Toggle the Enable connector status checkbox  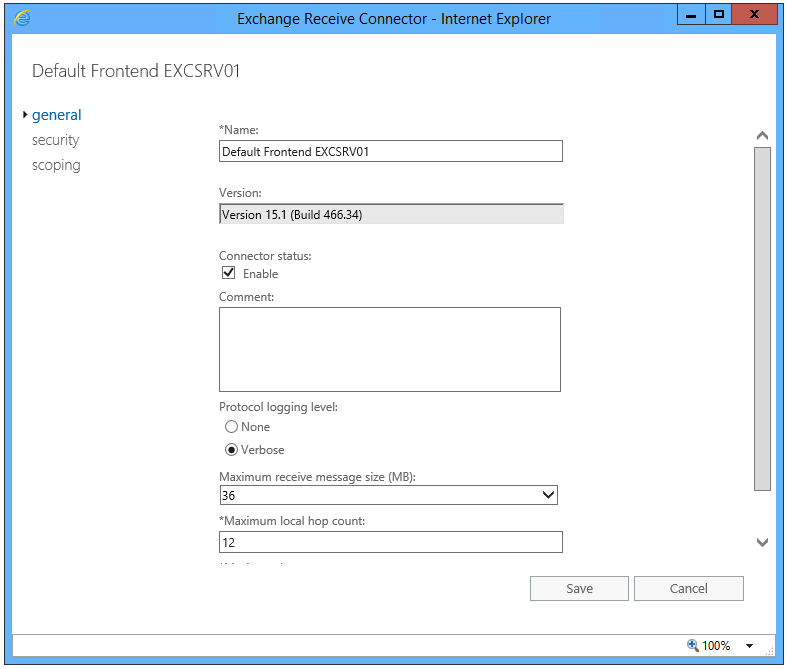tap(228, 273)
